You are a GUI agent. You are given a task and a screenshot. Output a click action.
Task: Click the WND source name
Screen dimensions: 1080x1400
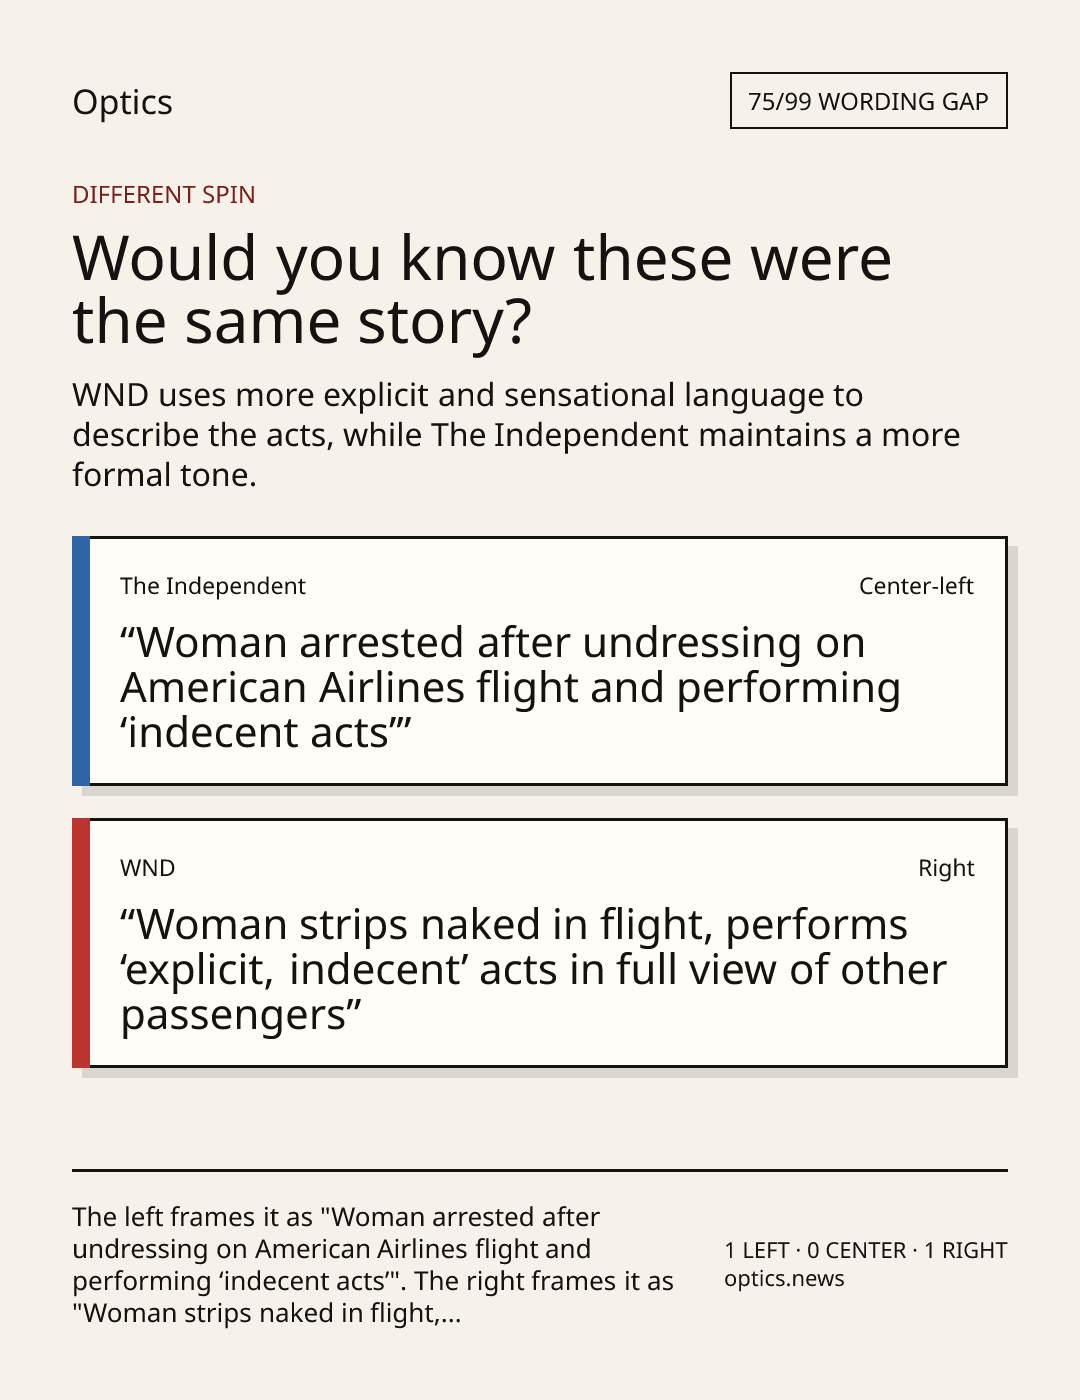pyautogui.click(x=148, y=868)
